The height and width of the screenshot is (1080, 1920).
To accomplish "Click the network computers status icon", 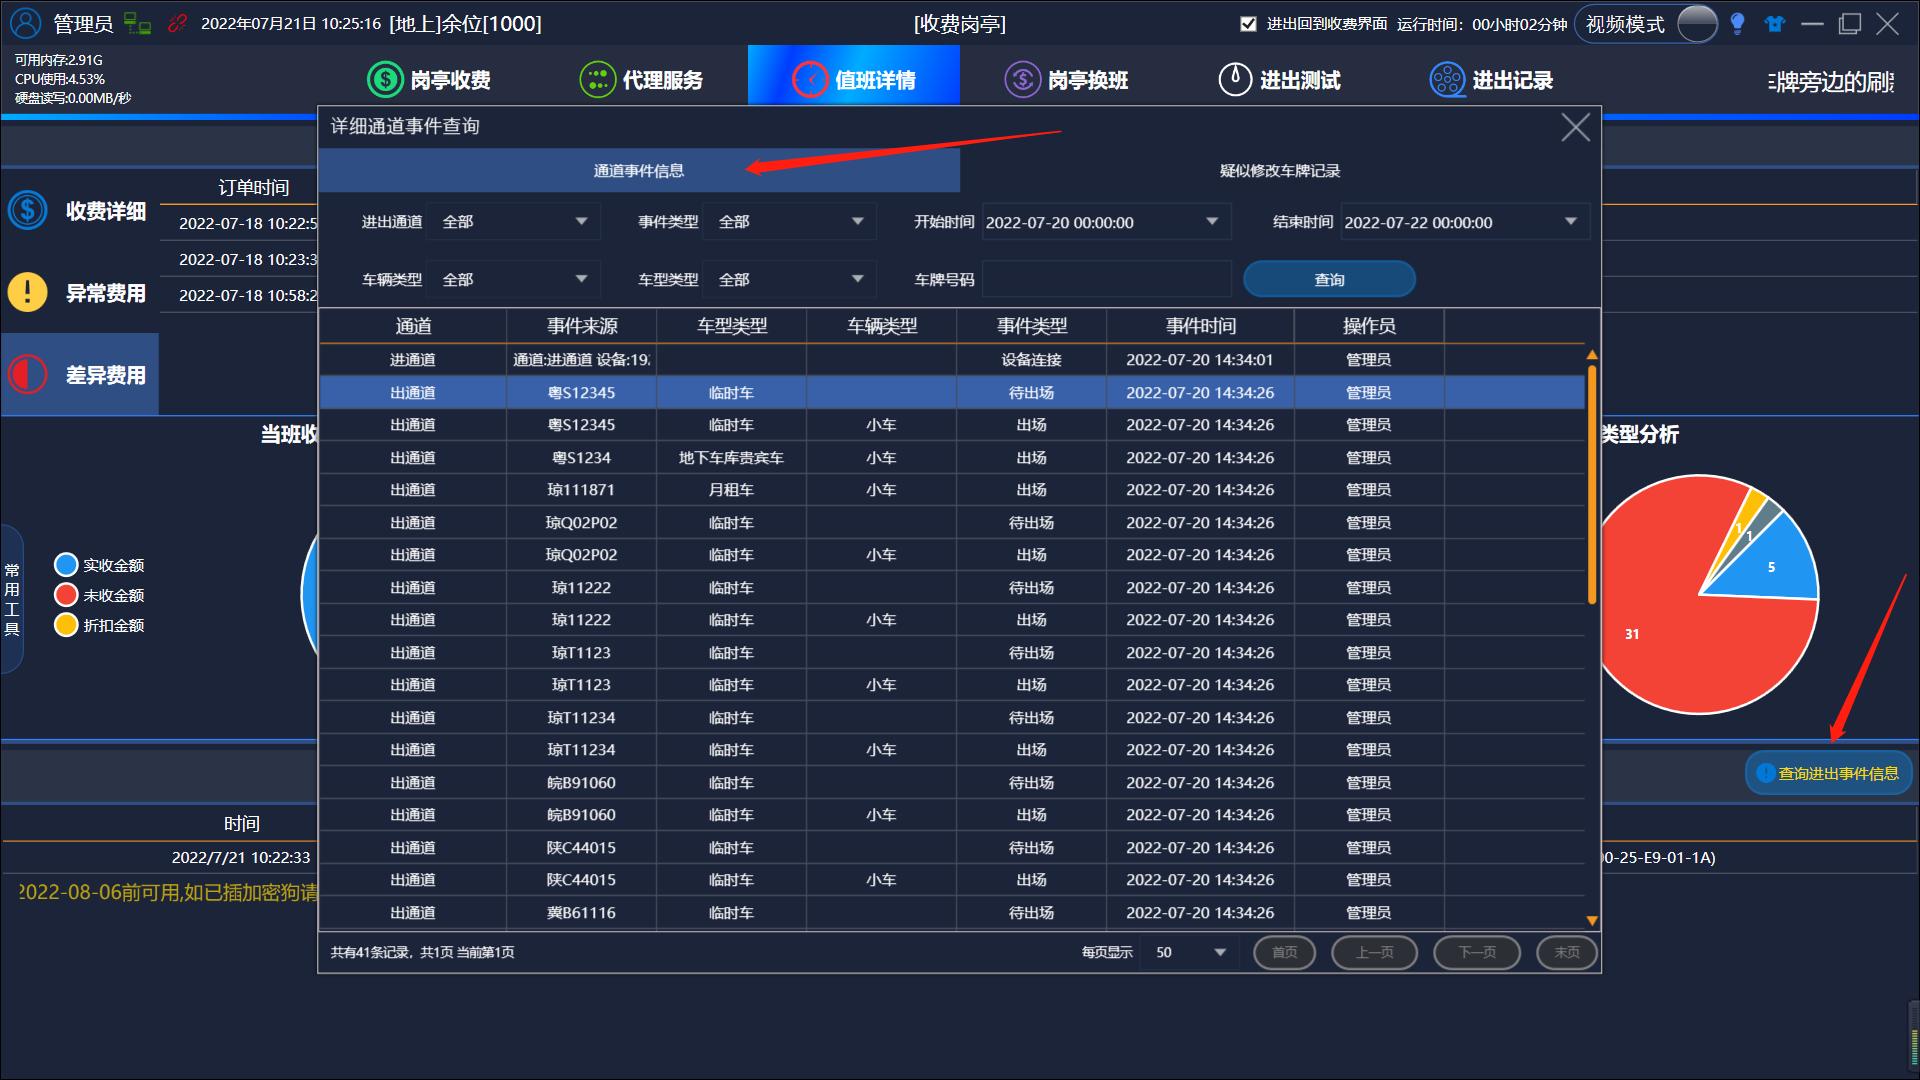I will tap(137, 23).
